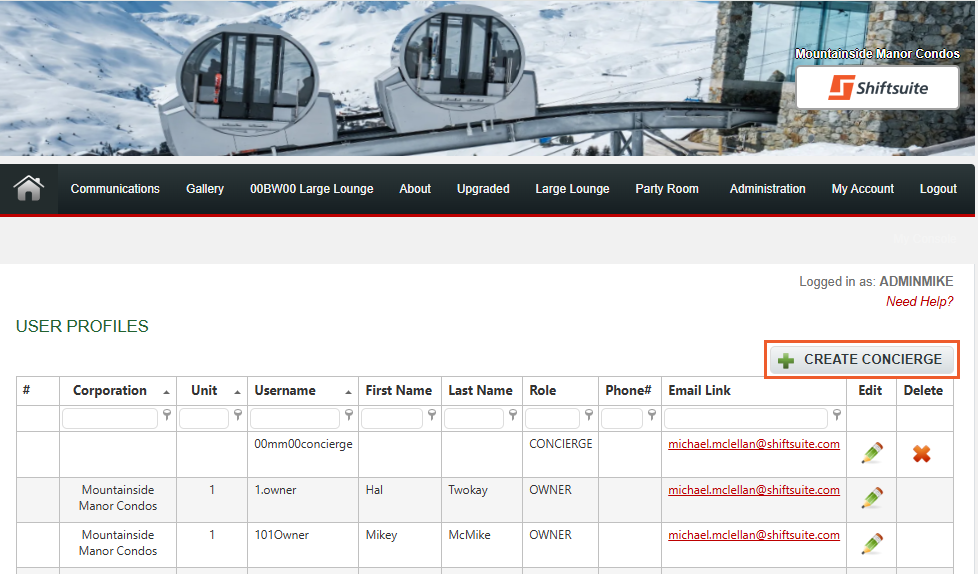Sort table by Username column header
This screenshot has width=978, height=574.
(x=285, y=391)
